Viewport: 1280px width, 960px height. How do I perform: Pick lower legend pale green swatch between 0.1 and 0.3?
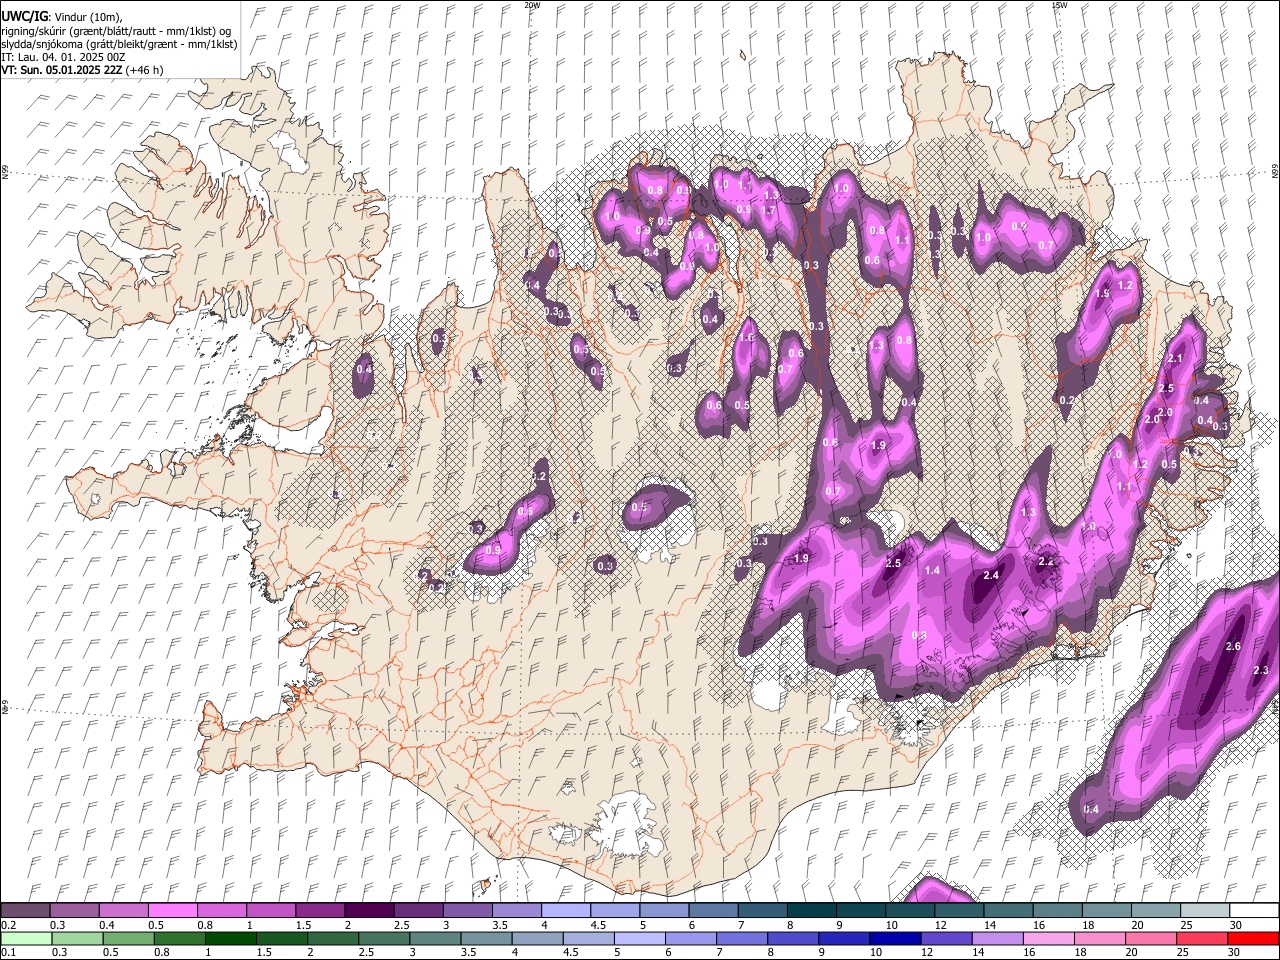[25, 938]
